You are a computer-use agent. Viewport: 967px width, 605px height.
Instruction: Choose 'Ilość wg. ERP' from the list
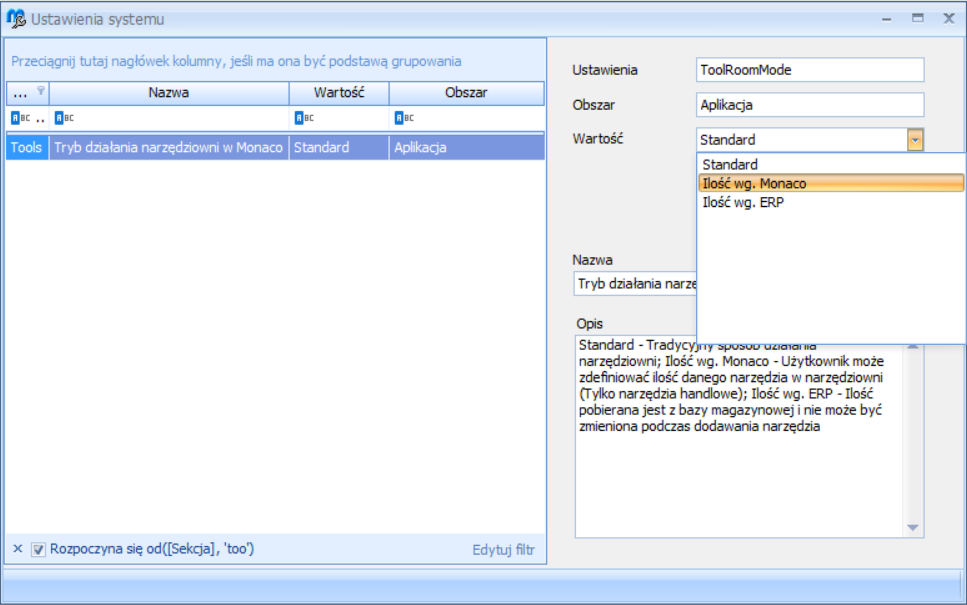click(743, 202)
